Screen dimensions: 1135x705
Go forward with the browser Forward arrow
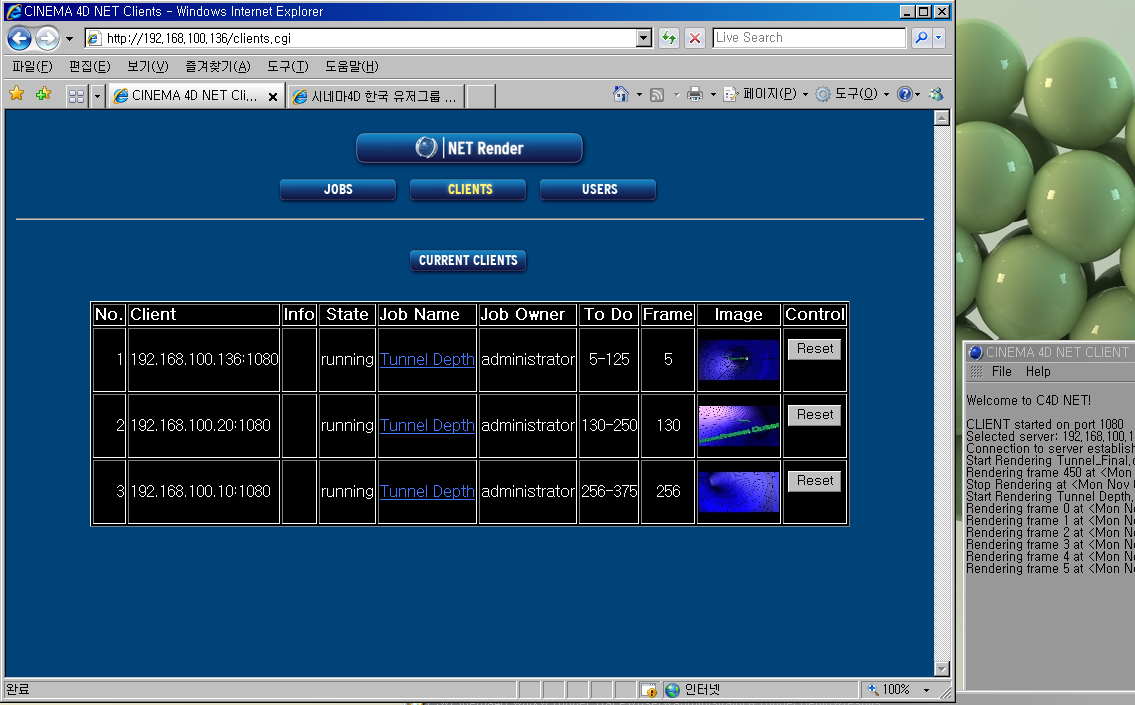47,38
